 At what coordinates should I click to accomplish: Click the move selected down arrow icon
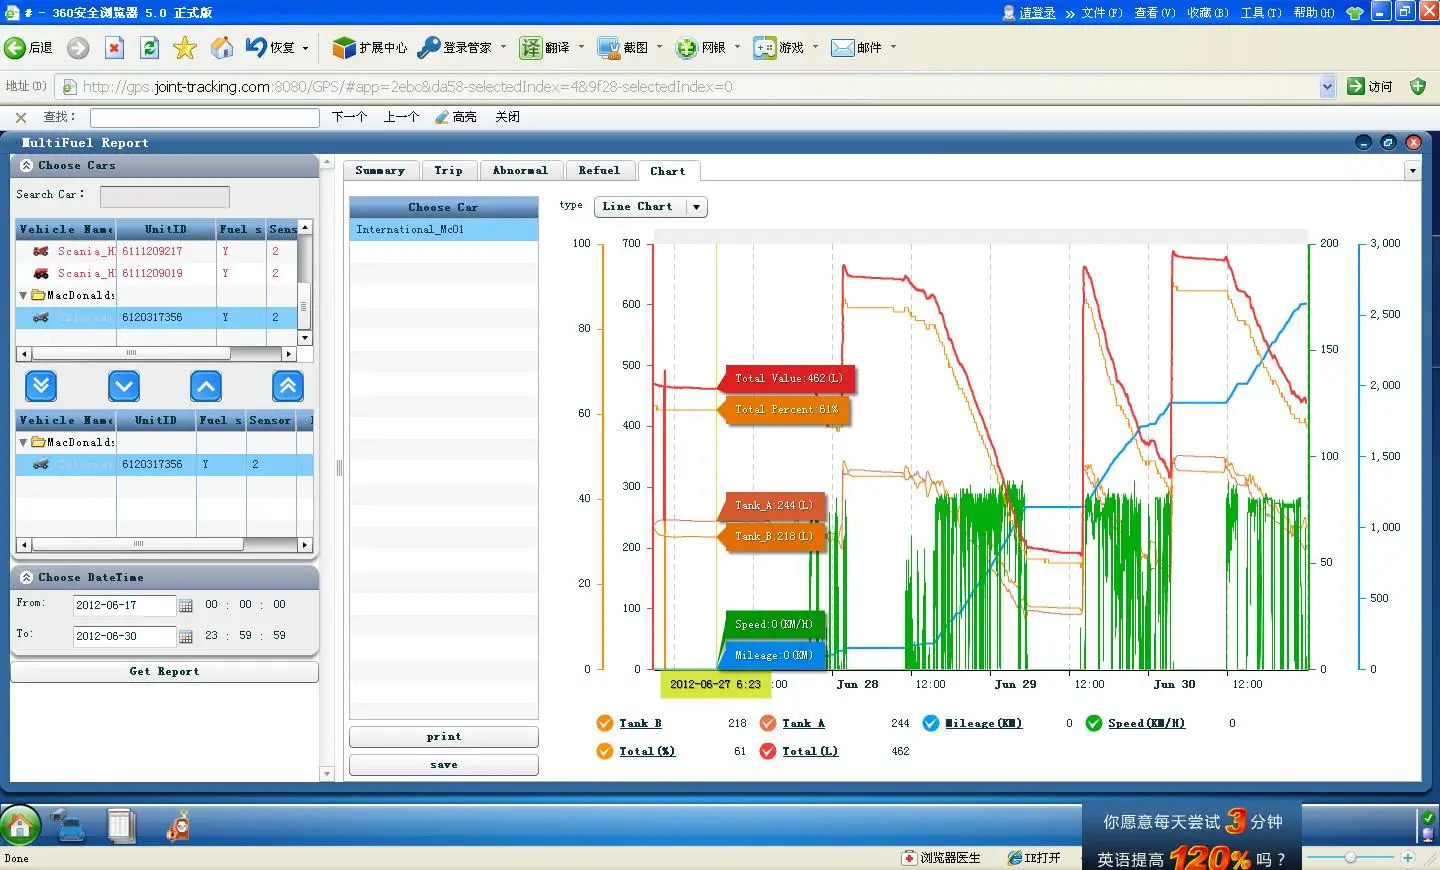point(123,386)
